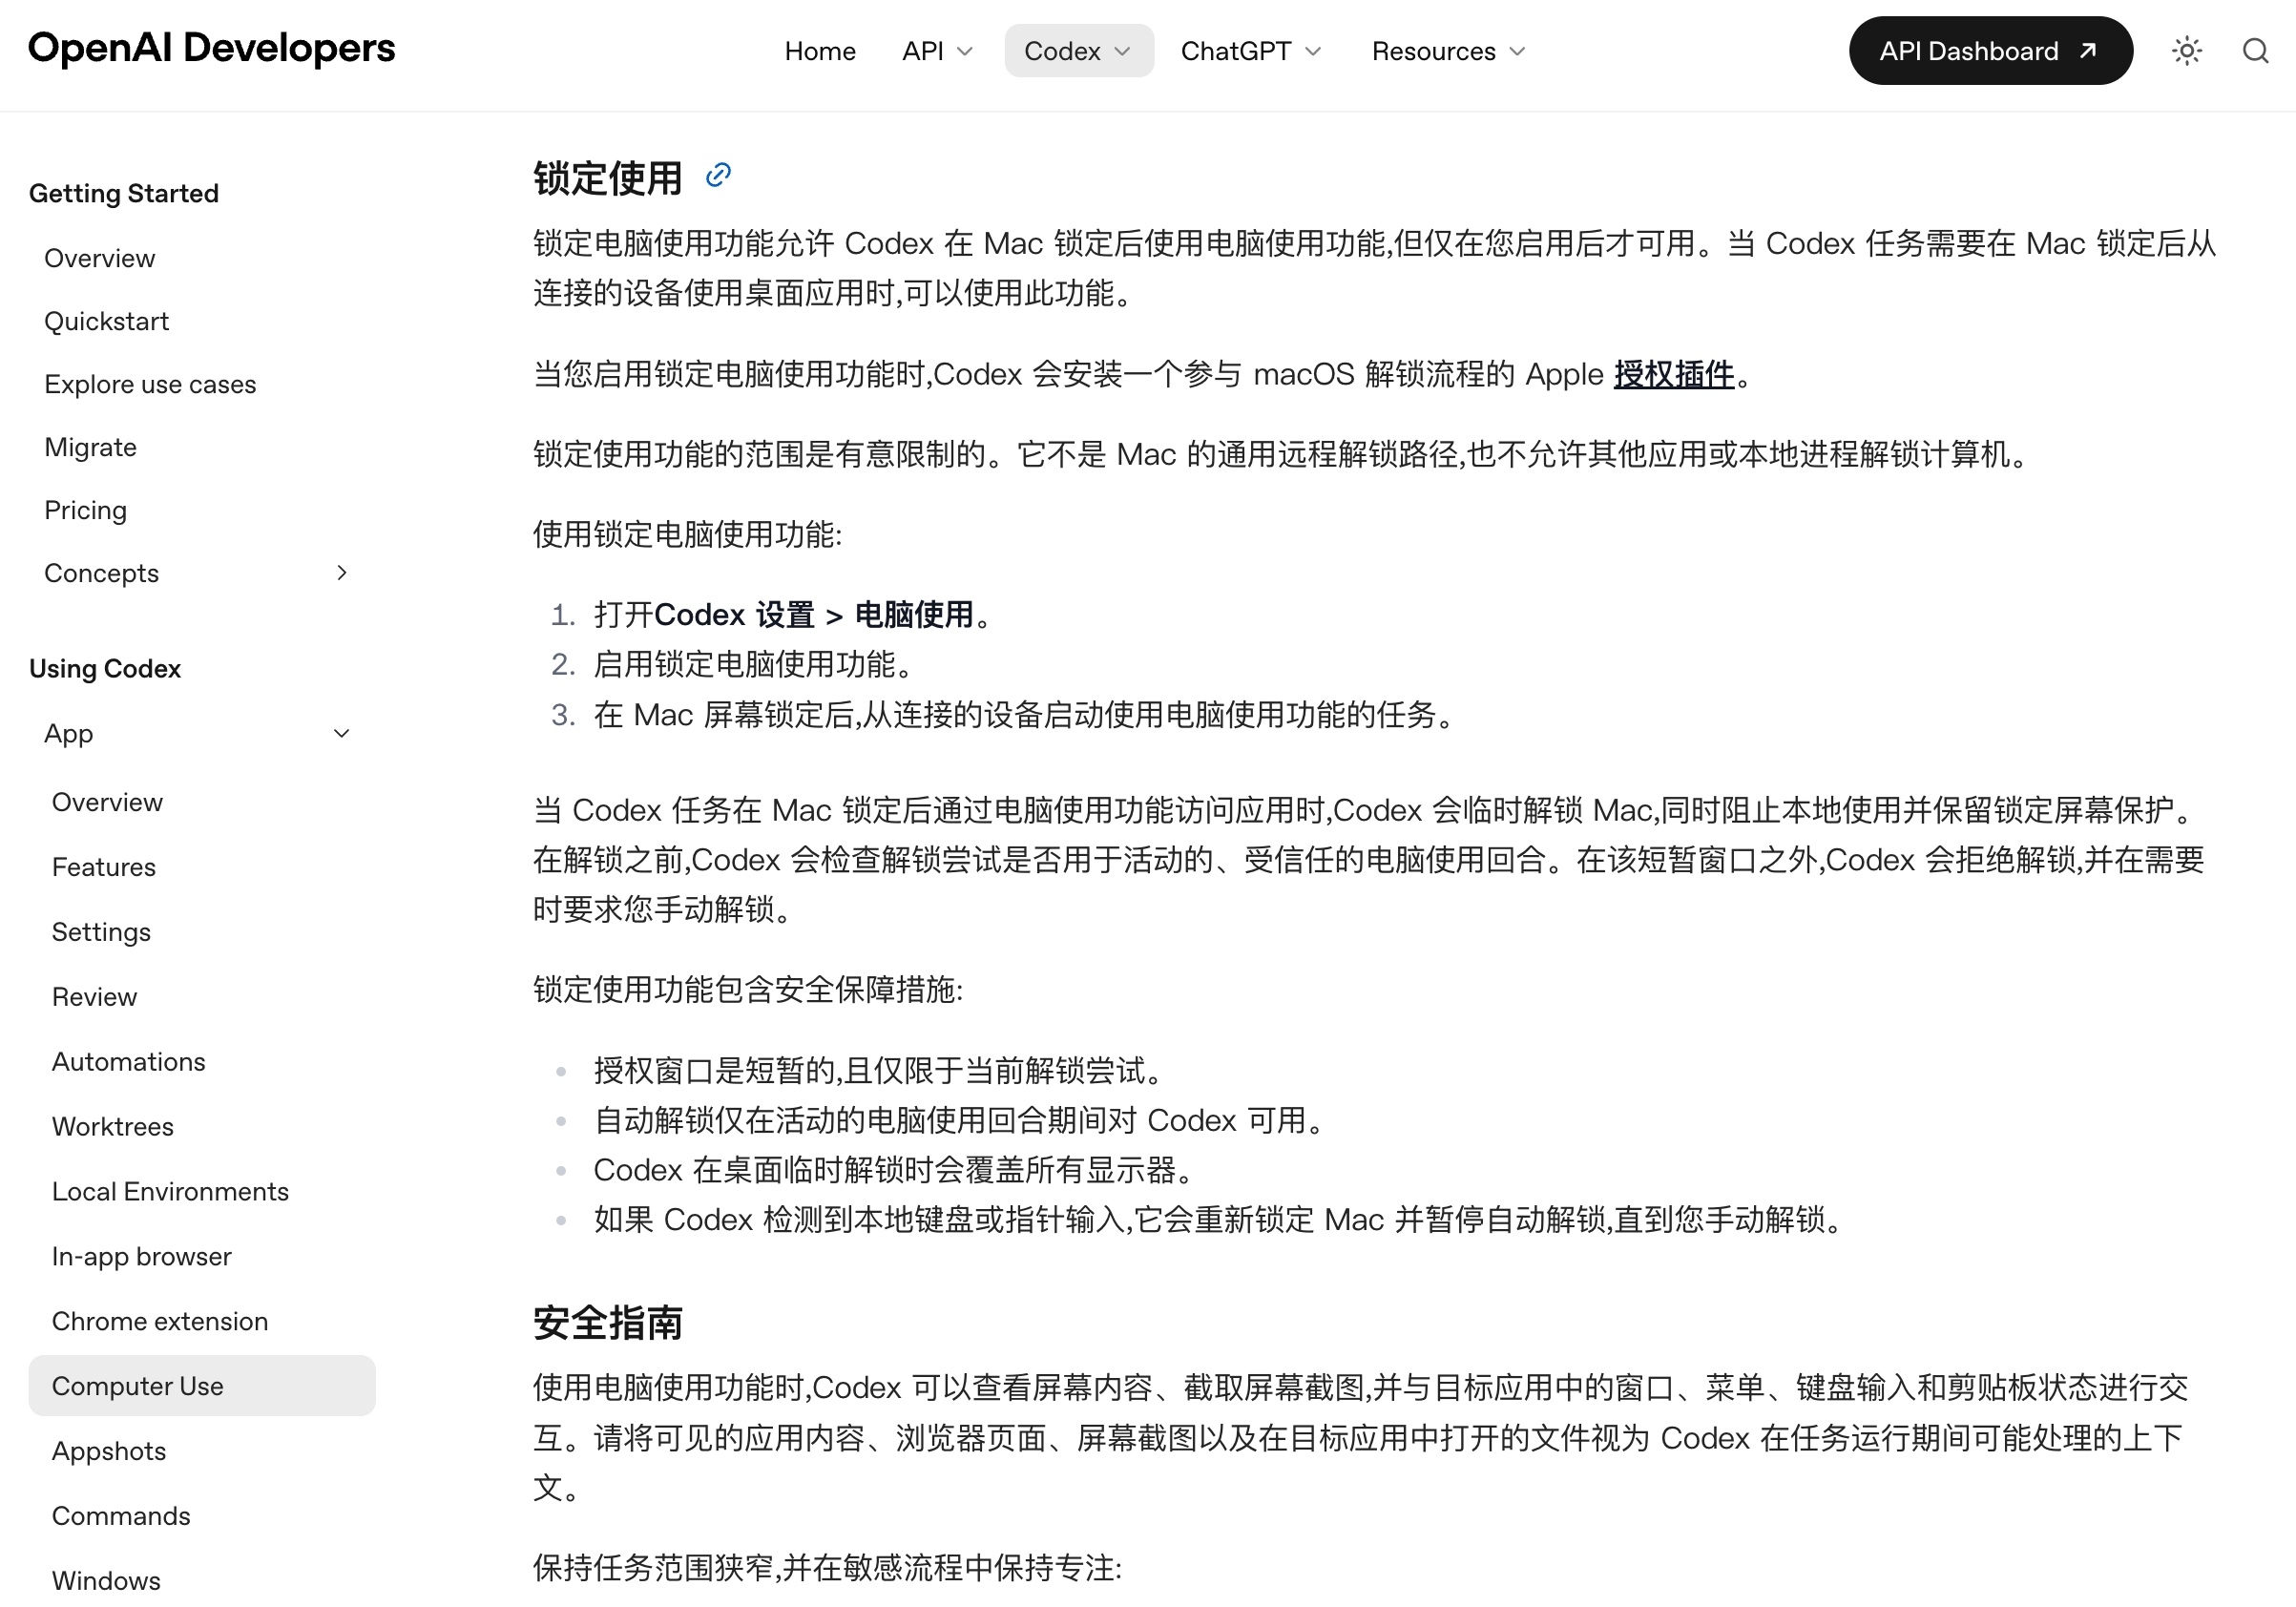This screenshot has height=1607, width=2296.
Task: Open the Review sidebar page
Action: pyautogui.click(x=95, y=997)
